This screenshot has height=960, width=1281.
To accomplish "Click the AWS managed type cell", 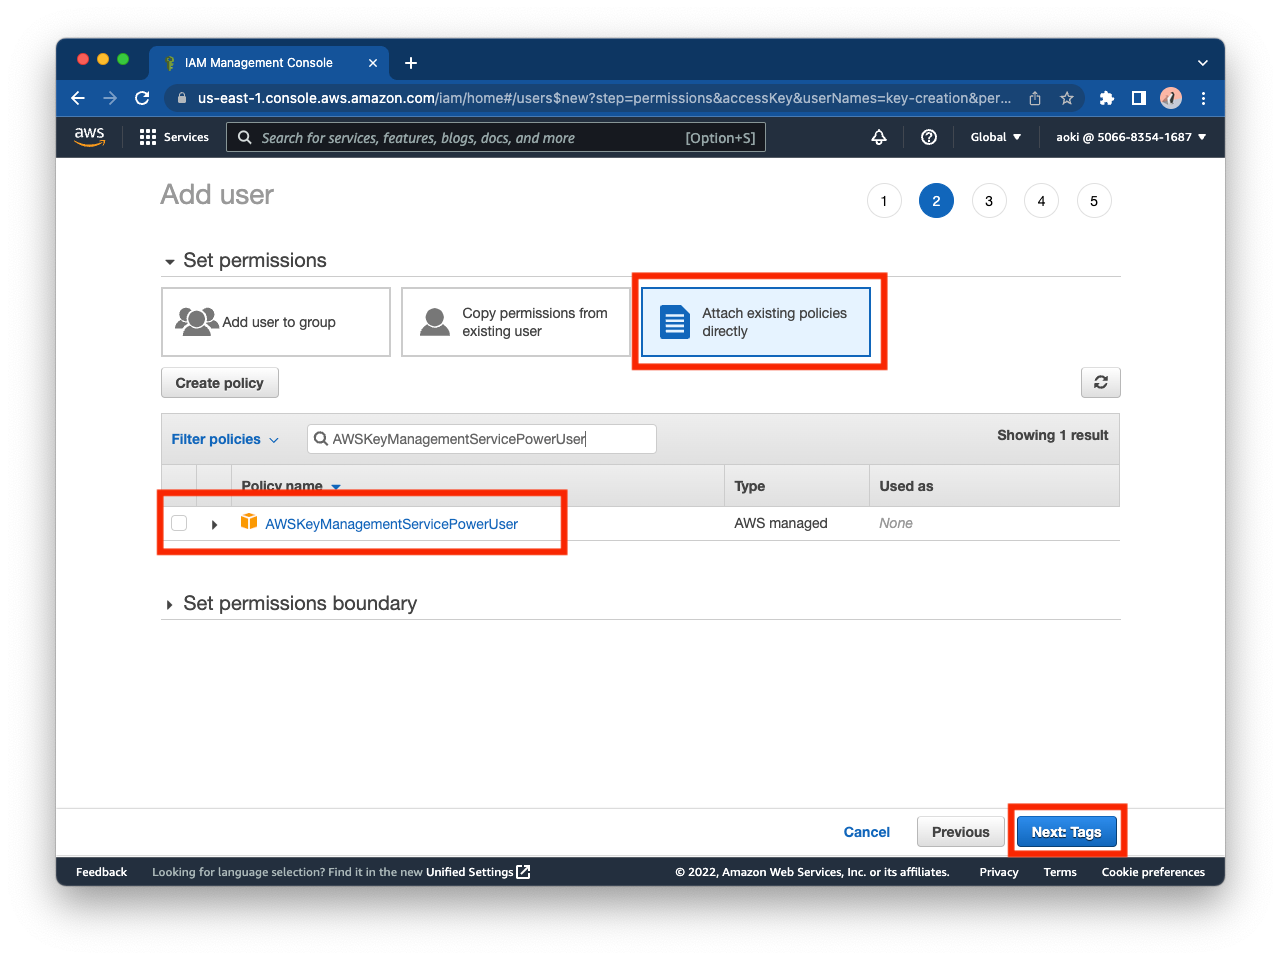I will tap(781, 523).
